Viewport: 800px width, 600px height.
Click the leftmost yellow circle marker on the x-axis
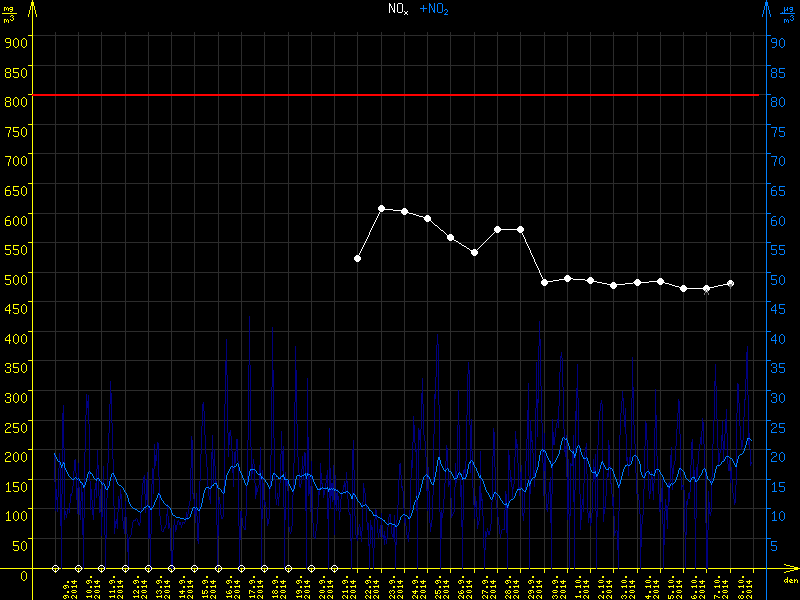55,568
